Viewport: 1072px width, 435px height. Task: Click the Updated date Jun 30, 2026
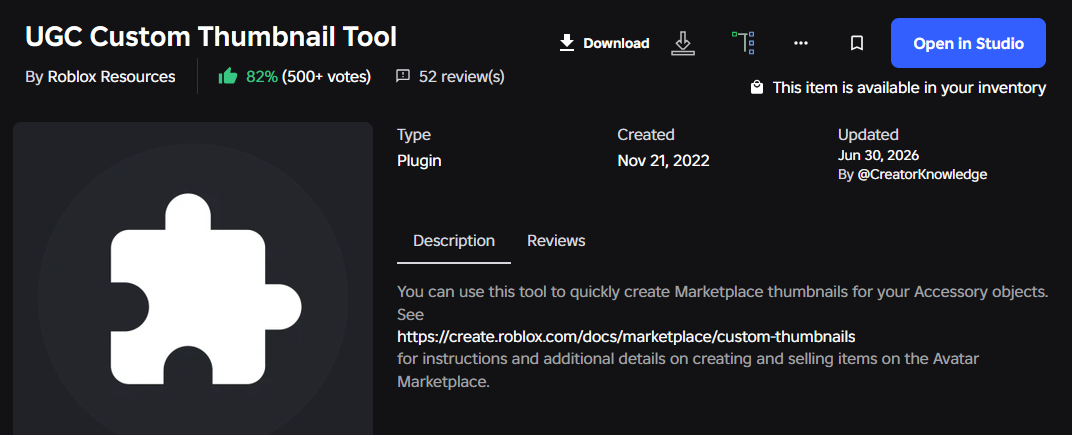click(879, 155)
